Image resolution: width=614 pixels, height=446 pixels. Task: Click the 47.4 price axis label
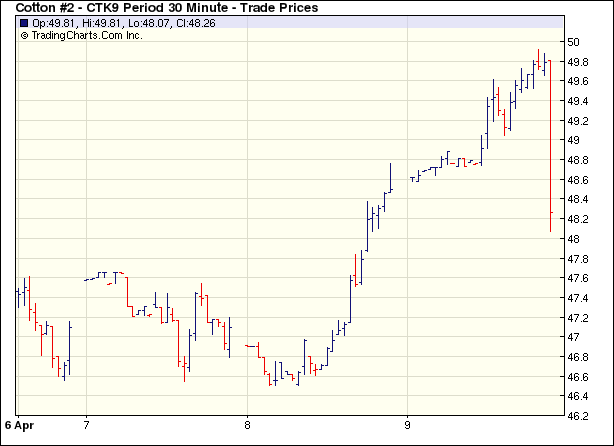point(578,298)
